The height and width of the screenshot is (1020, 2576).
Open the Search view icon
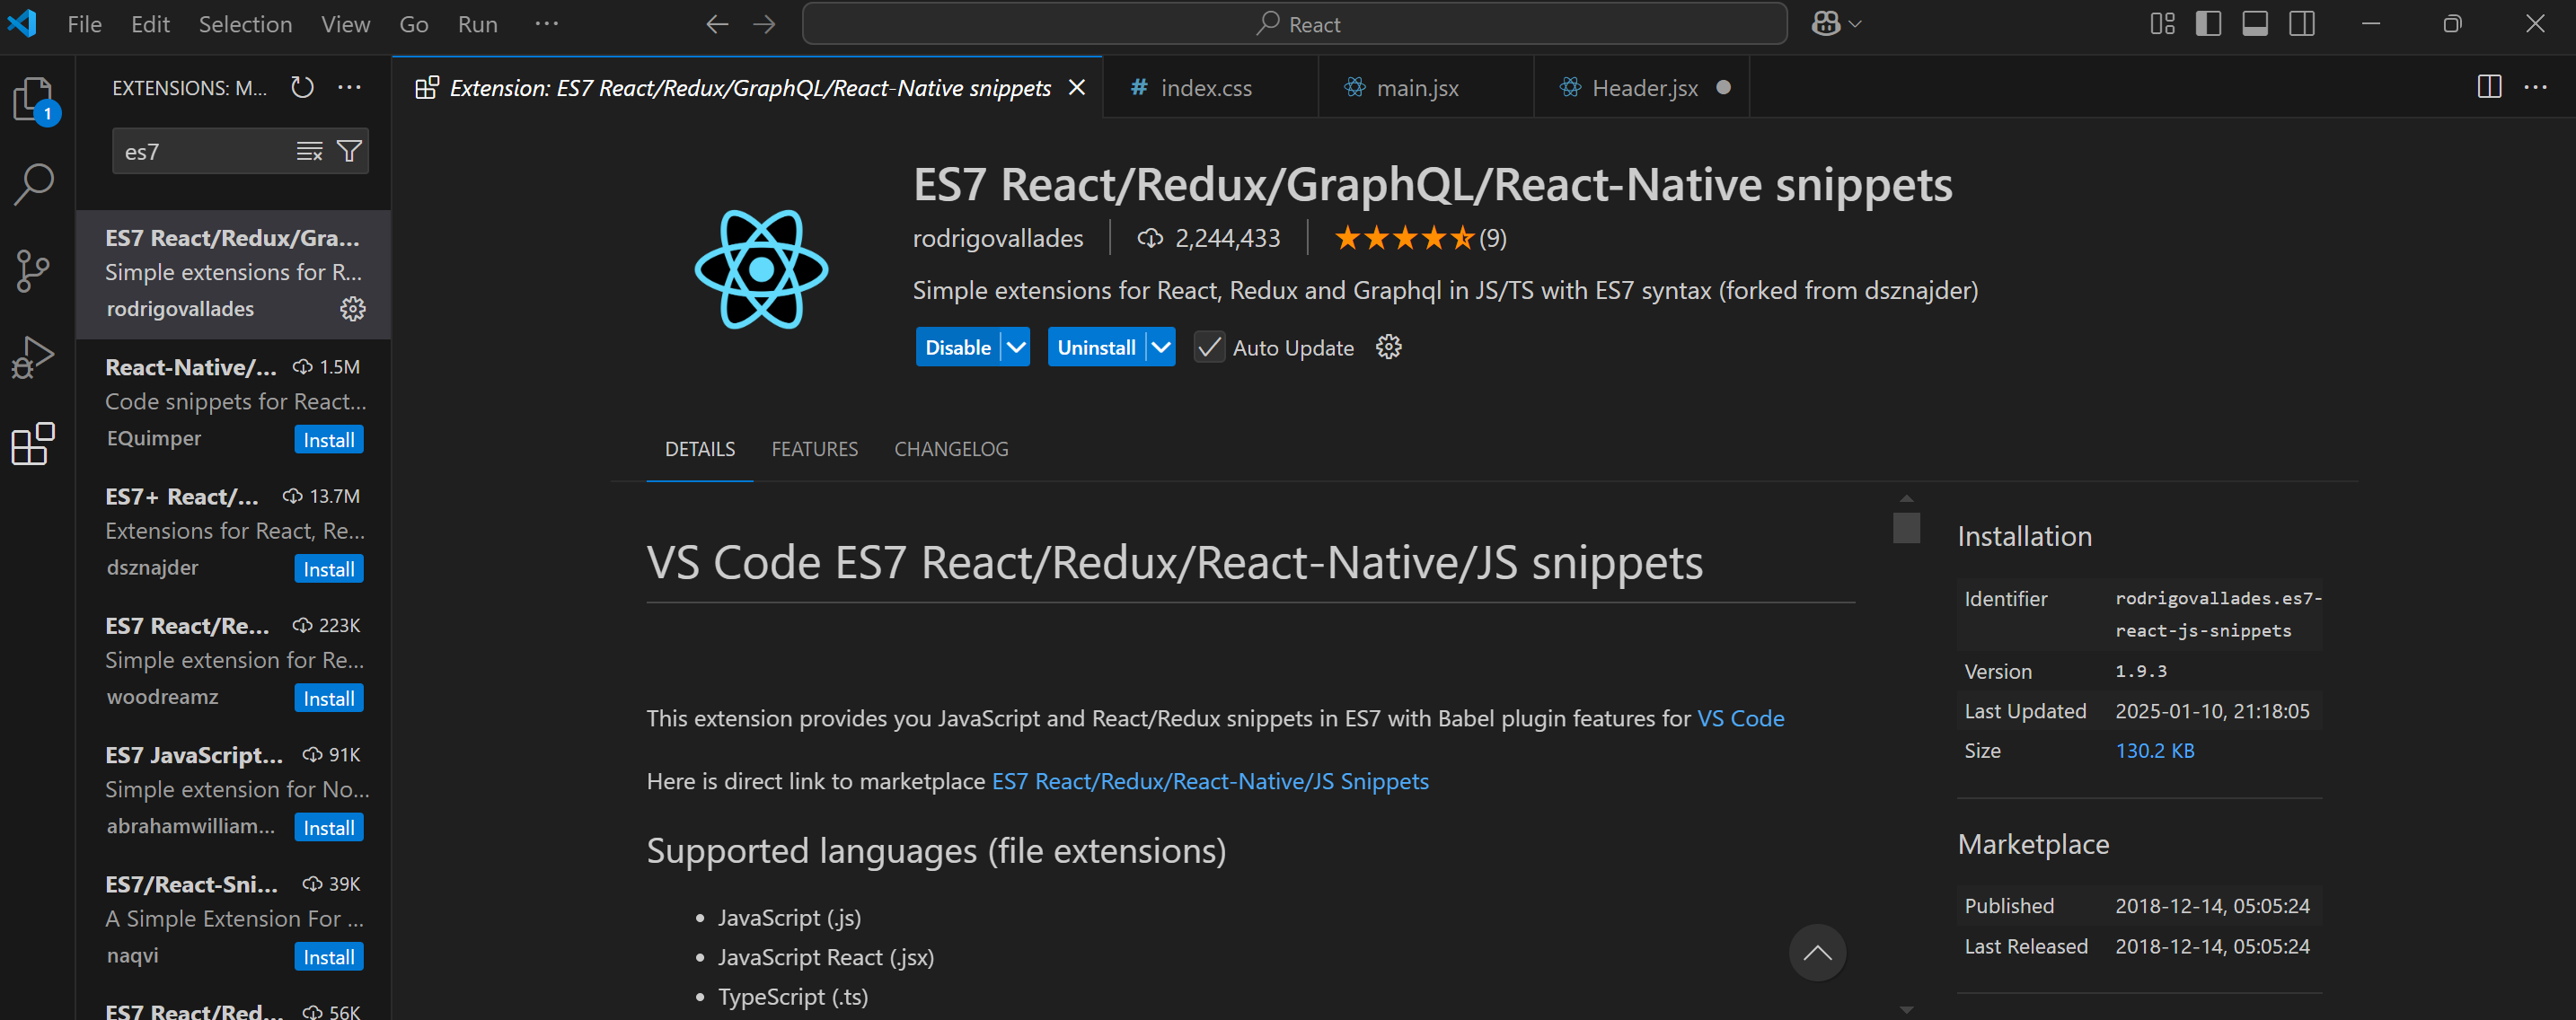[x=33, y=184]
